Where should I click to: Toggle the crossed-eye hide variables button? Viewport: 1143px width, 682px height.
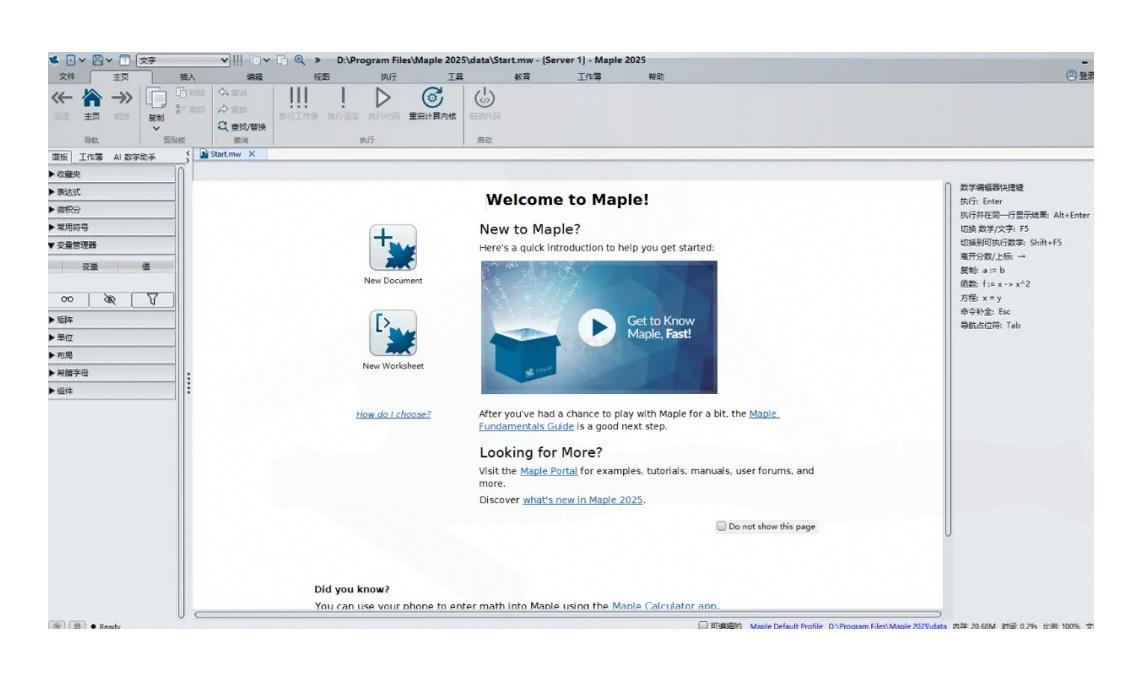point(109,299)
